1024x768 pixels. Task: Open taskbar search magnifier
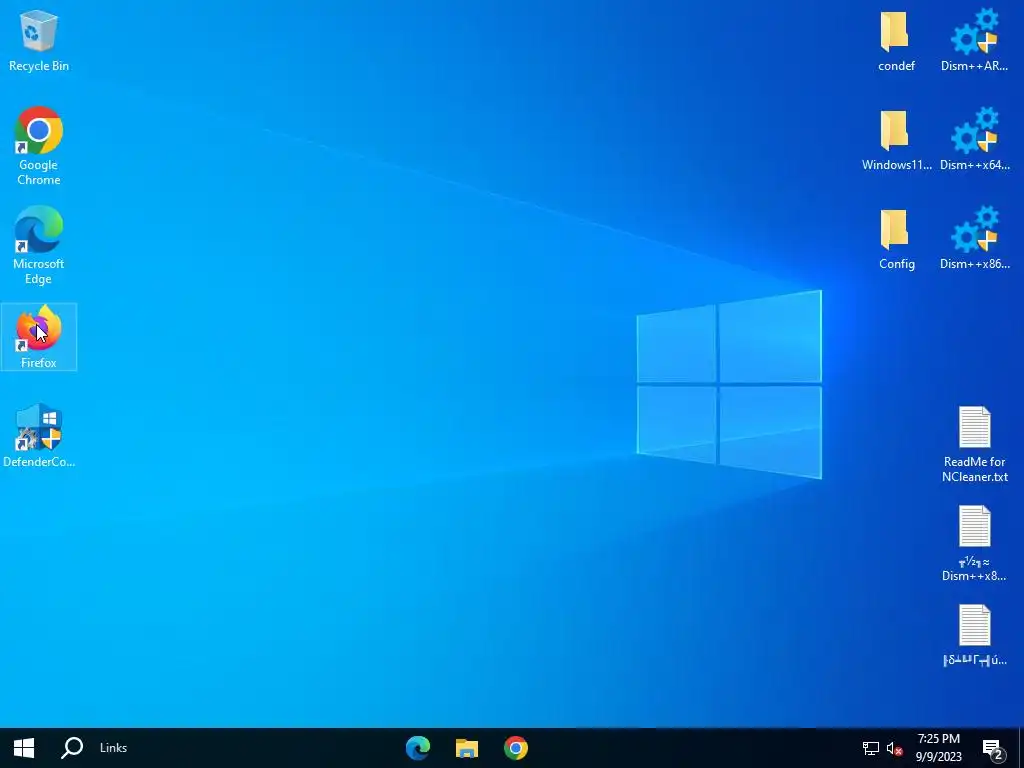(x=72, y=748)
